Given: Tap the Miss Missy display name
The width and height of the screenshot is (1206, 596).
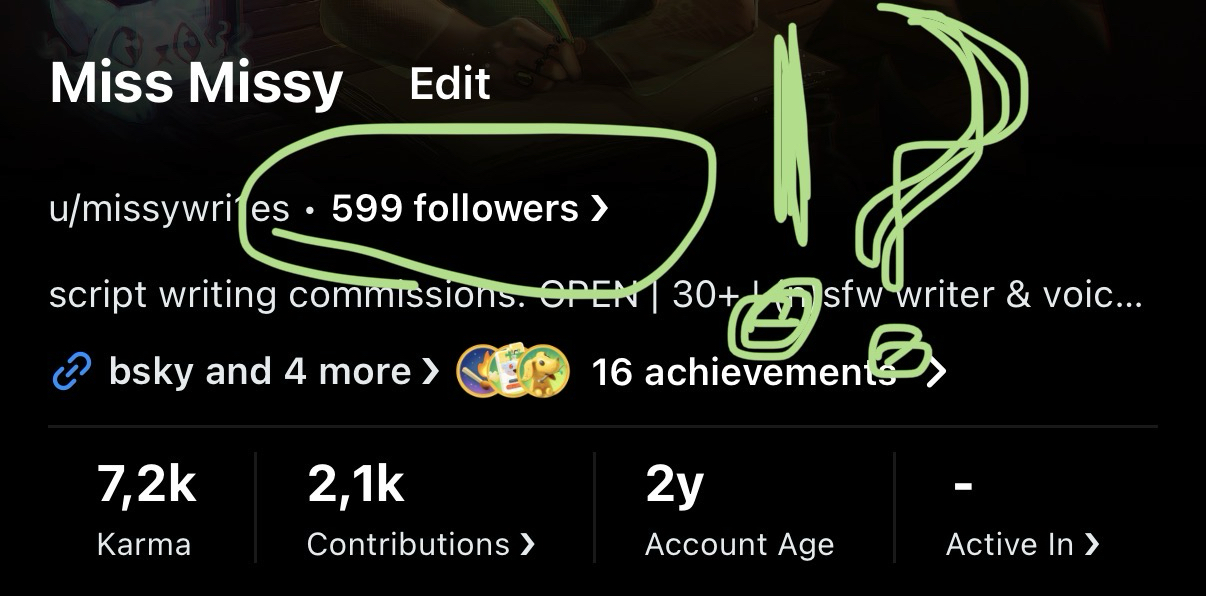Looking at the screenshot, I should 197,84.
